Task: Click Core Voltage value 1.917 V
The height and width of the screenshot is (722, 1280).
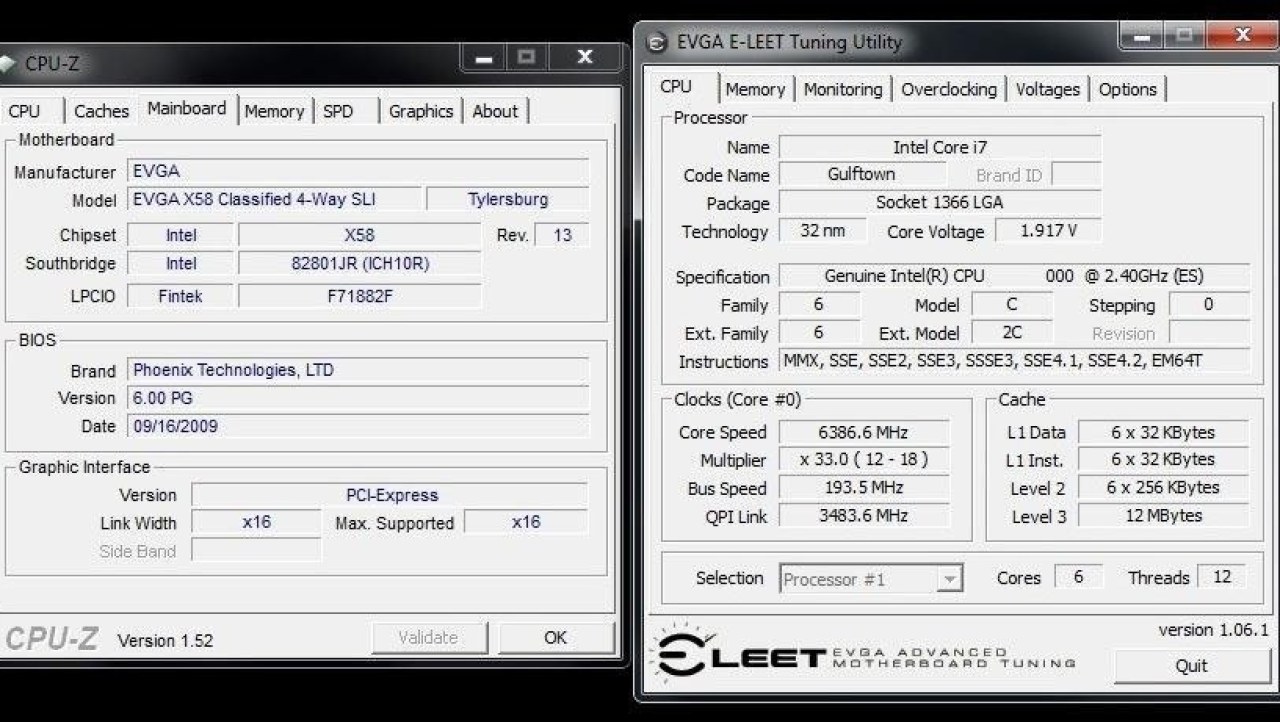Action: point(1048,231)
